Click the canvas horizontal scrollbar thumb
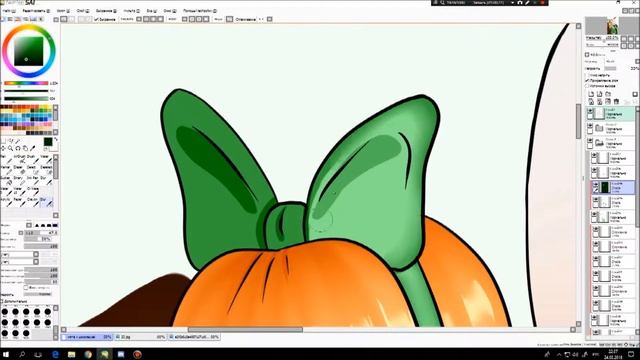This screenshot has width=640, height=360. tap(245, 329)
